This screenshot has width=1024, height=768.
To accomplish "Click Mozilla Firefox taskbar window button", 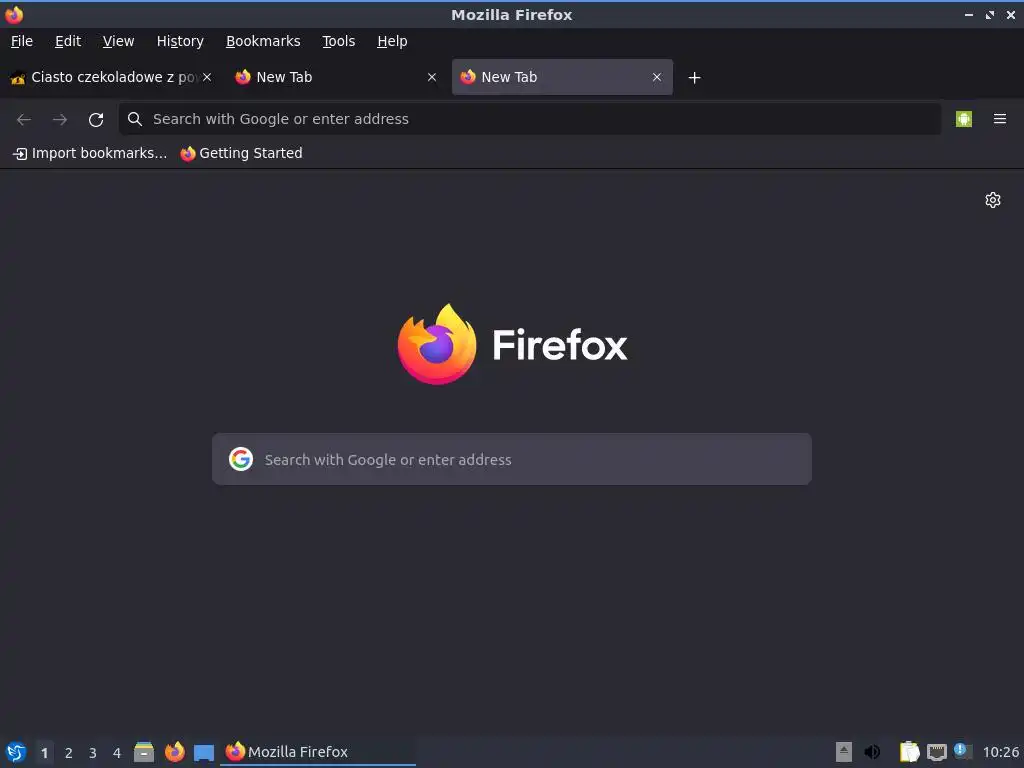I will click(x=318, y=752).
